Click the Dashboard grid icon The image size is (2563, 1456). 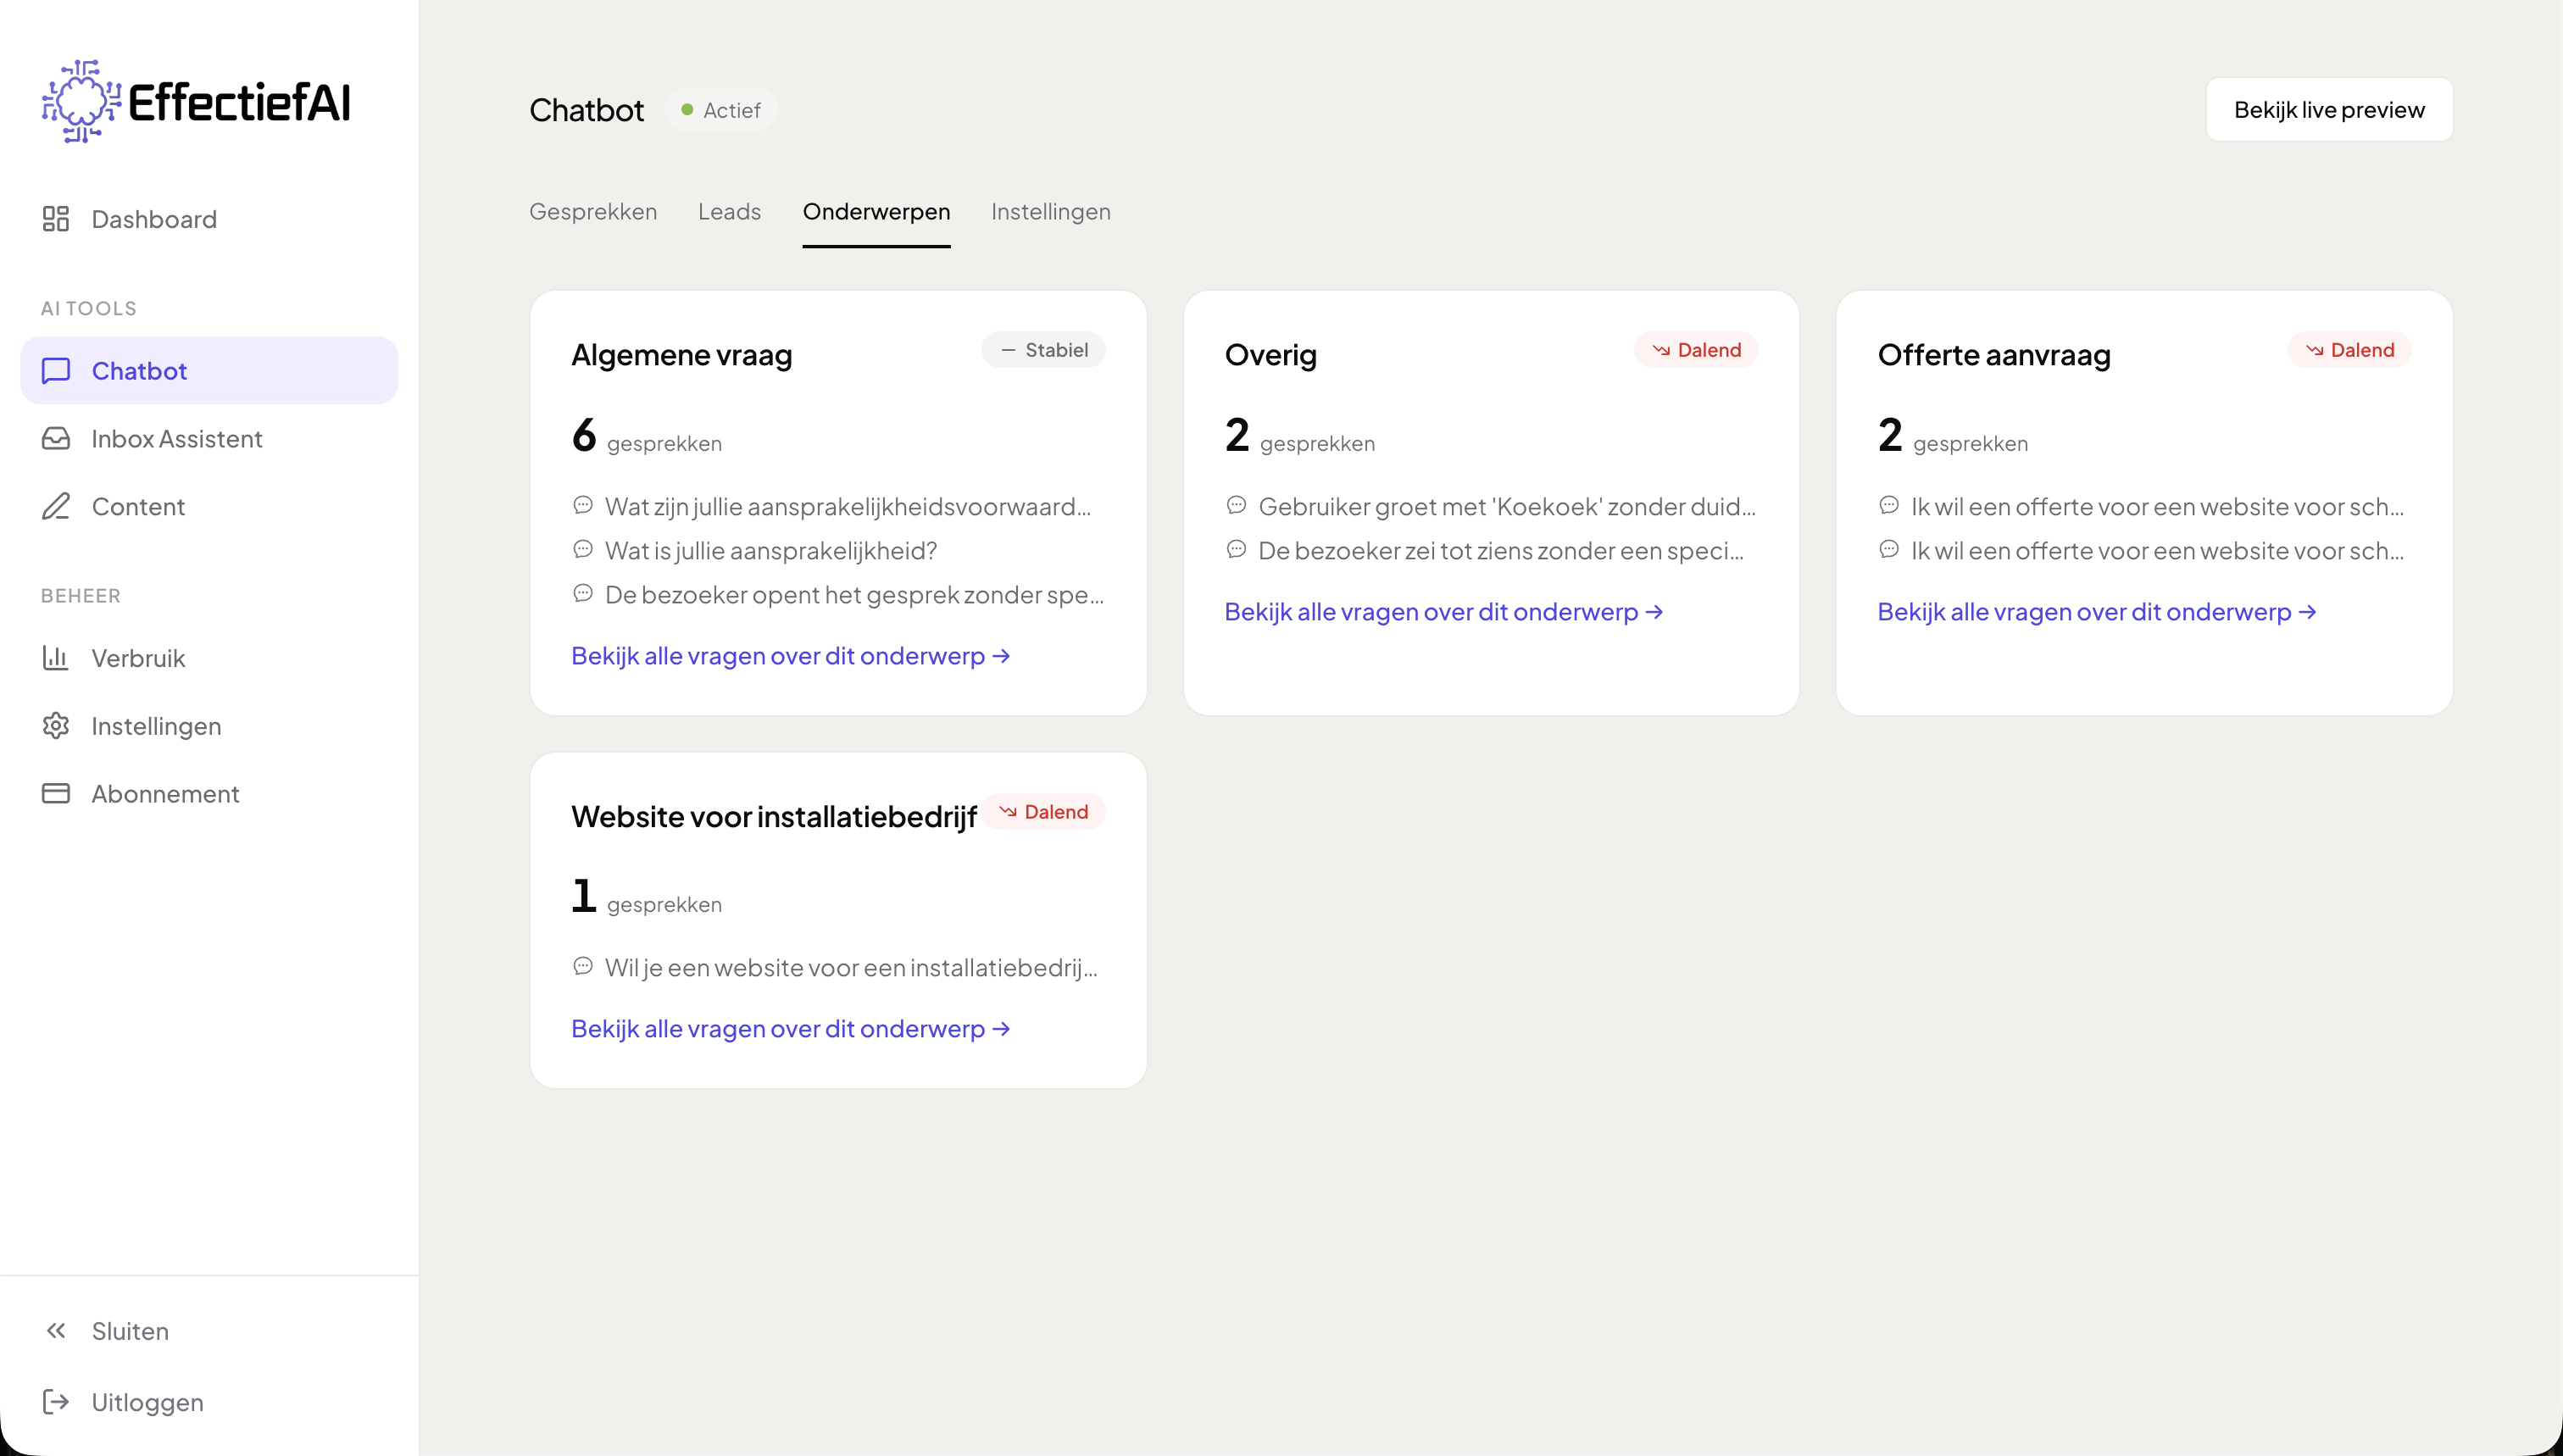pyautogui.click(x=56, y=219)
